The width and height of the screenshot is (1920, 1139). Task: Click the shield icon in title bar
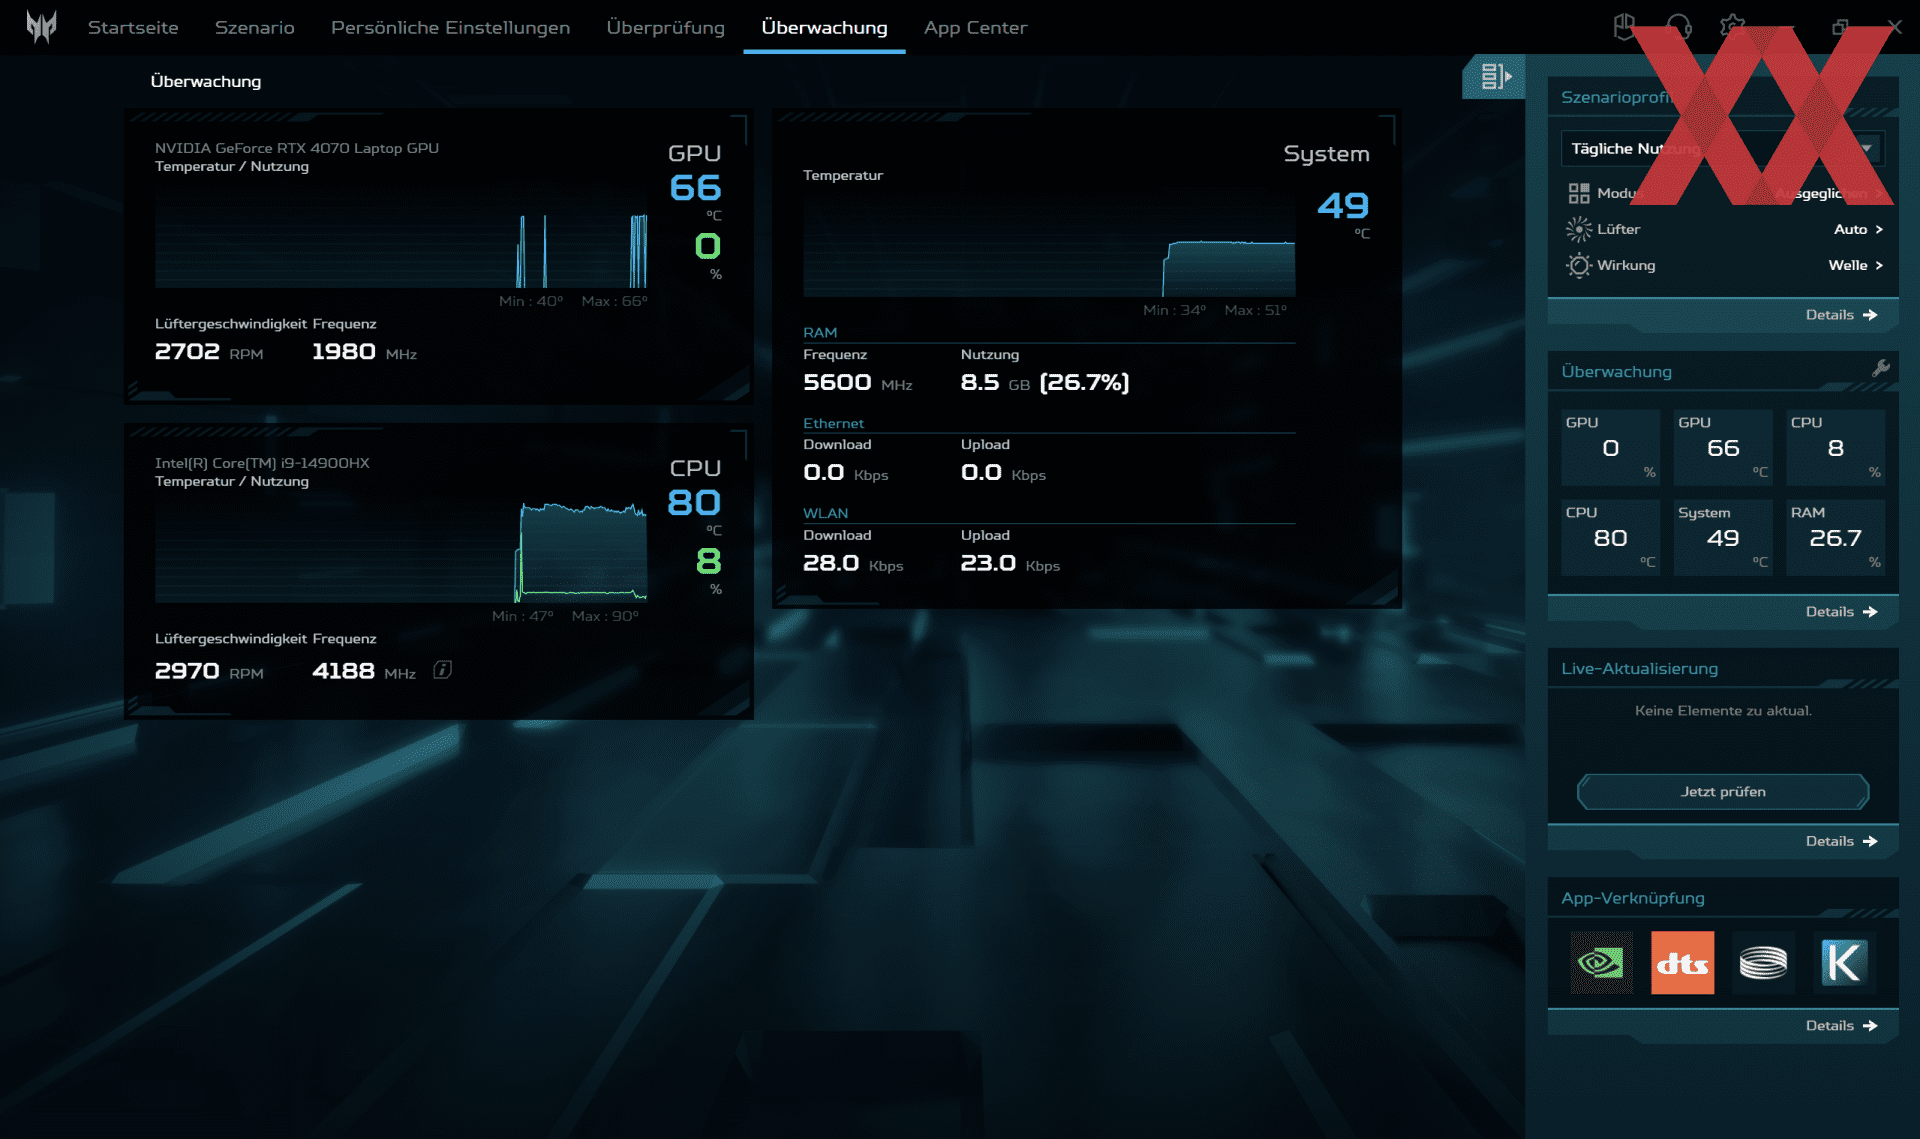point(1625,27)
